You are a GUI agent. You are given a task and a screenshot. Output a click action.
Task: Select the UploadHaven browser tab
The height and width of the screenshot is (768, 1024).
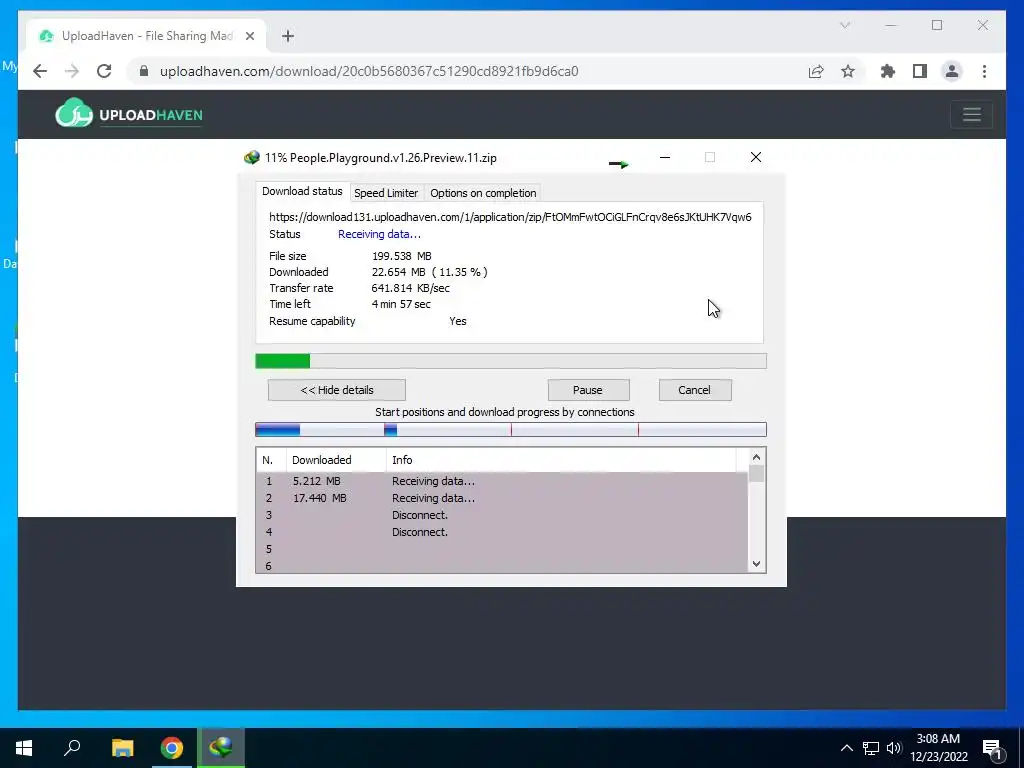click(146, 36)
